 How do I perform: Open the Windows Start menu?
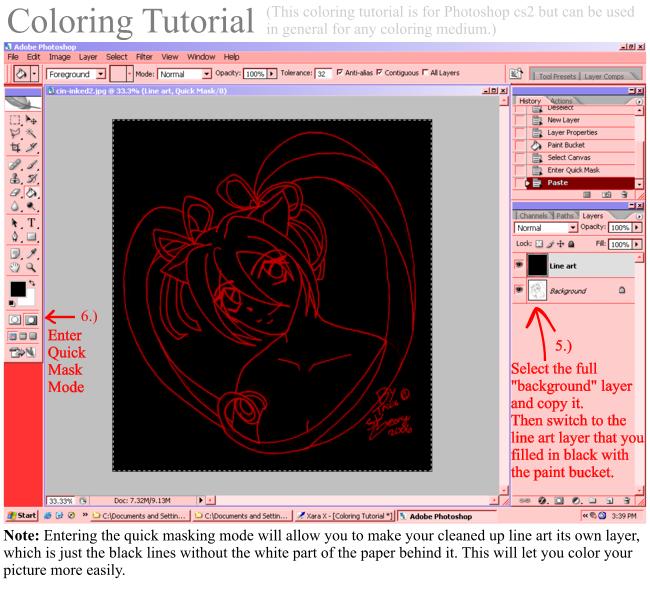pos(22,516)
